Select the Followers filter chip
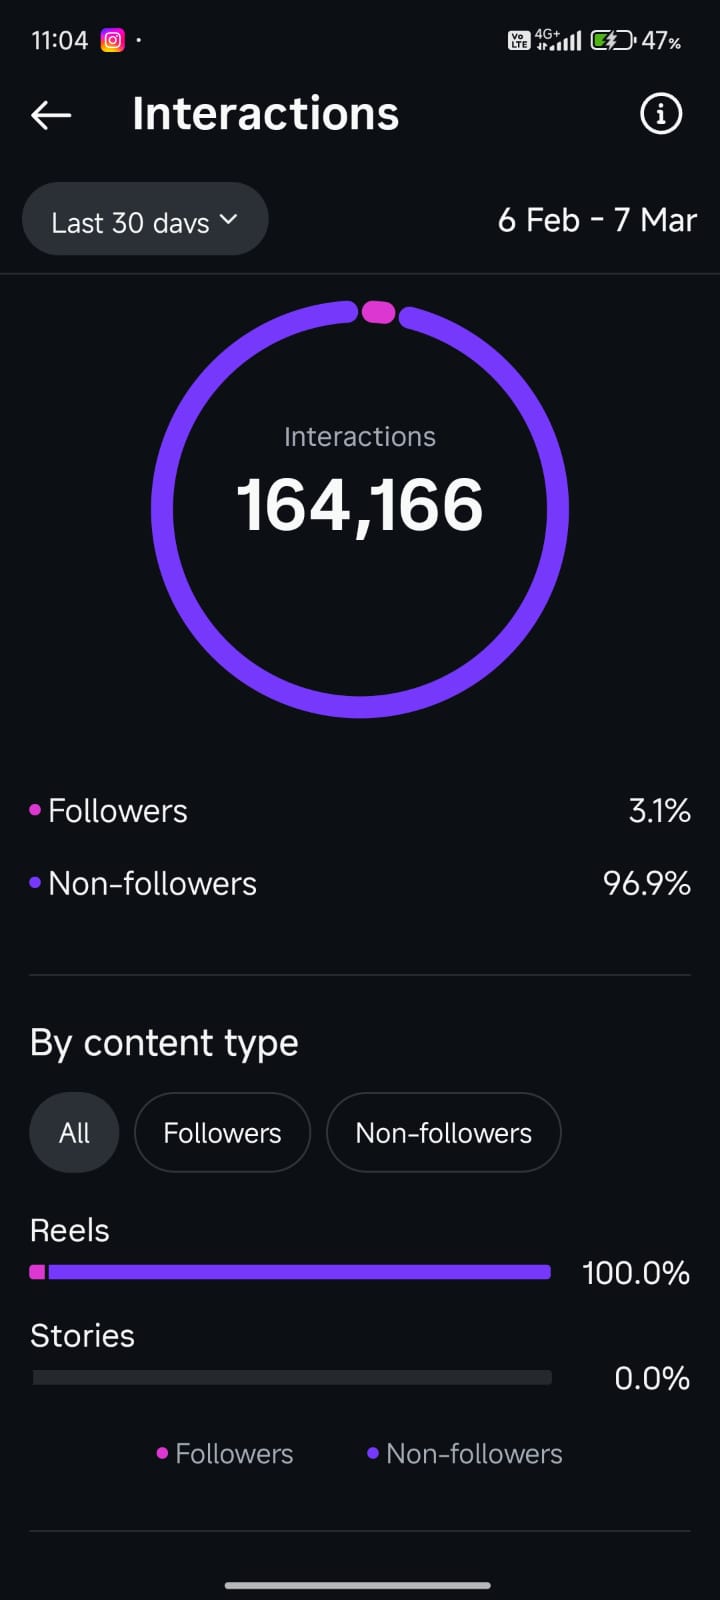720x1600 pixels. (222, 1133)
